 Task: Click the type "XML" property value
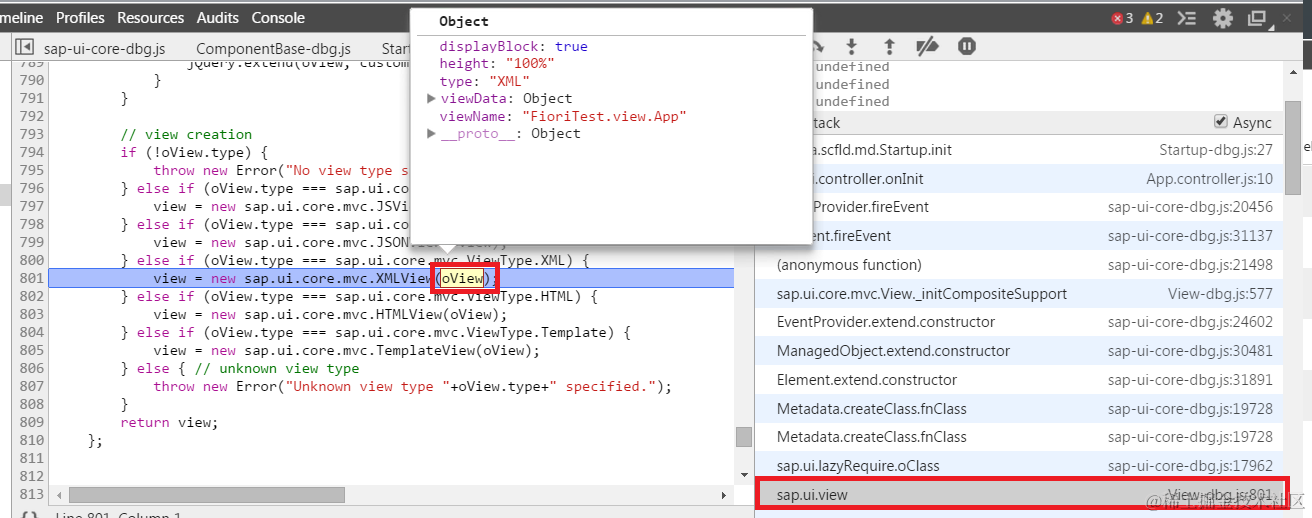tap(509, 81)
